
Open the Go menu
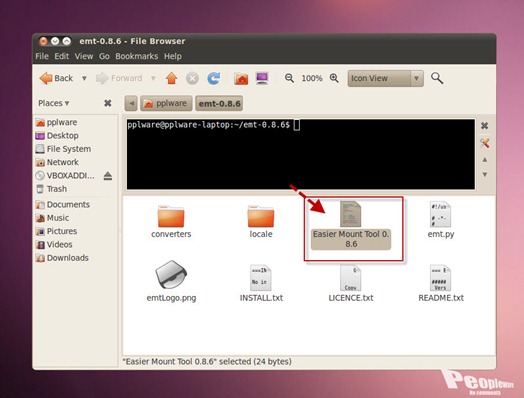[x=104, y=56]
